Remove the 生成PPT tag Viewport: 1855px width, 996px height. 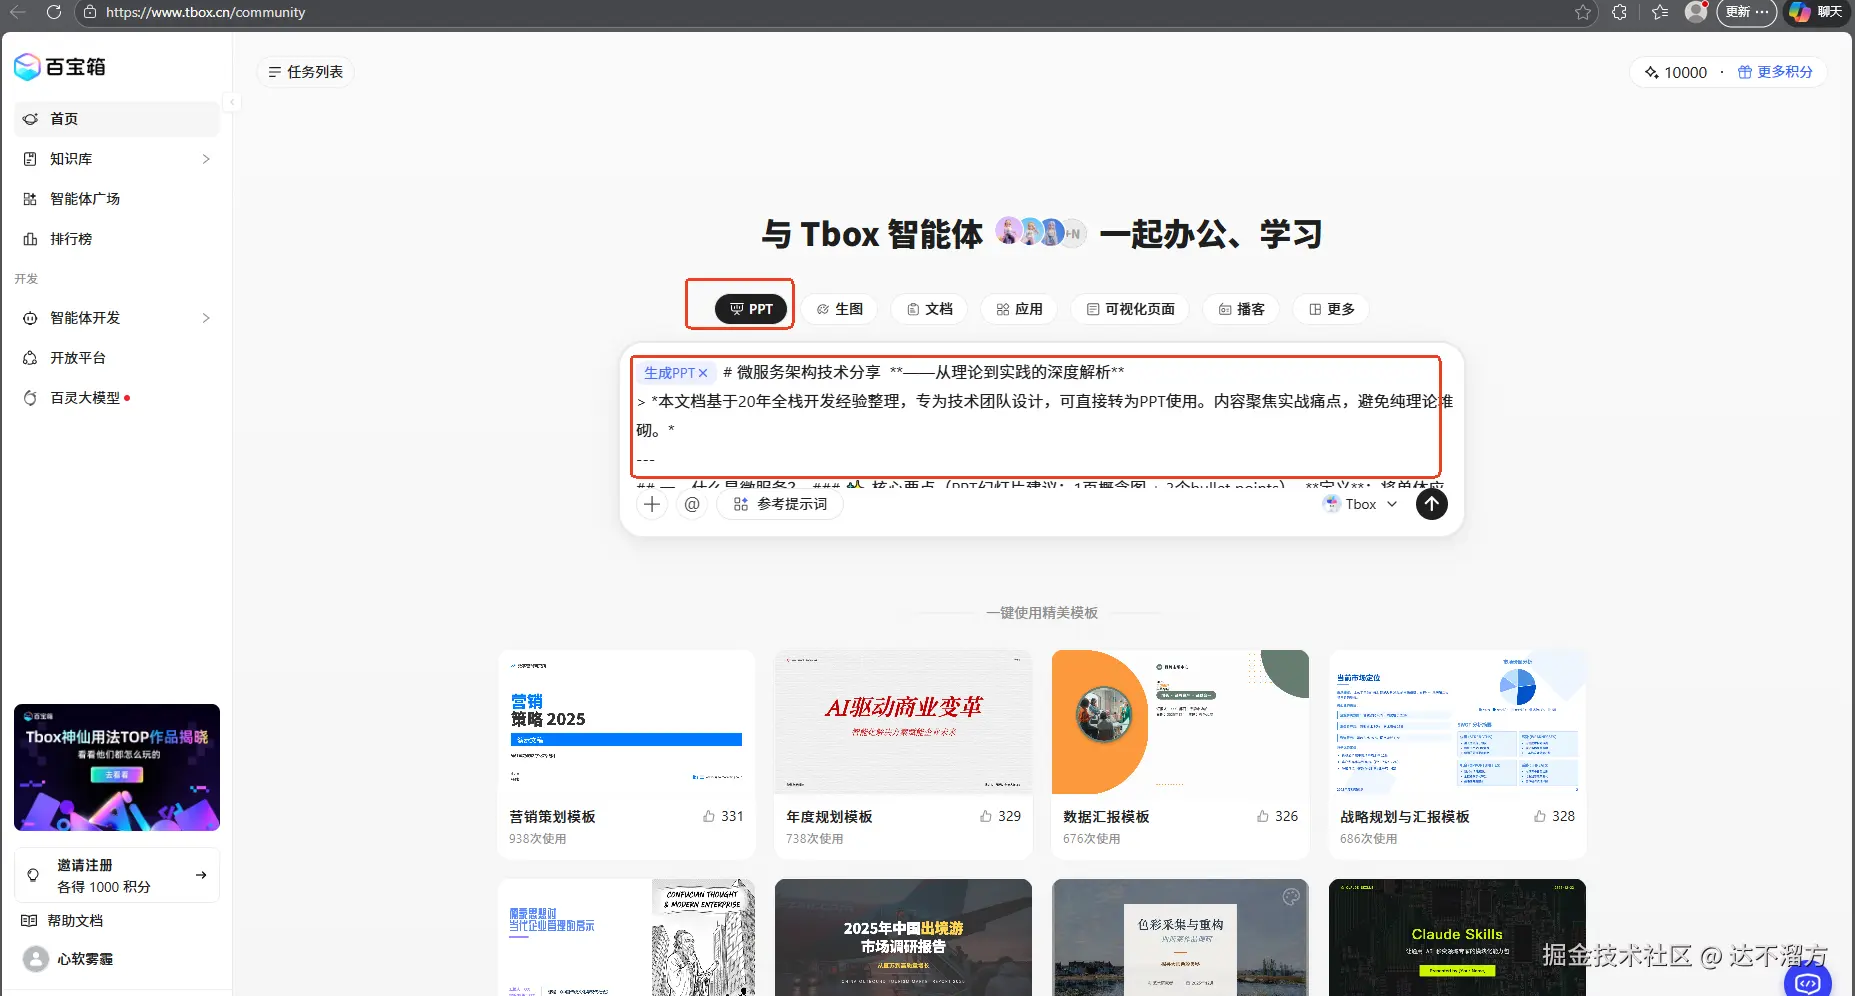(x=703, y=373)
